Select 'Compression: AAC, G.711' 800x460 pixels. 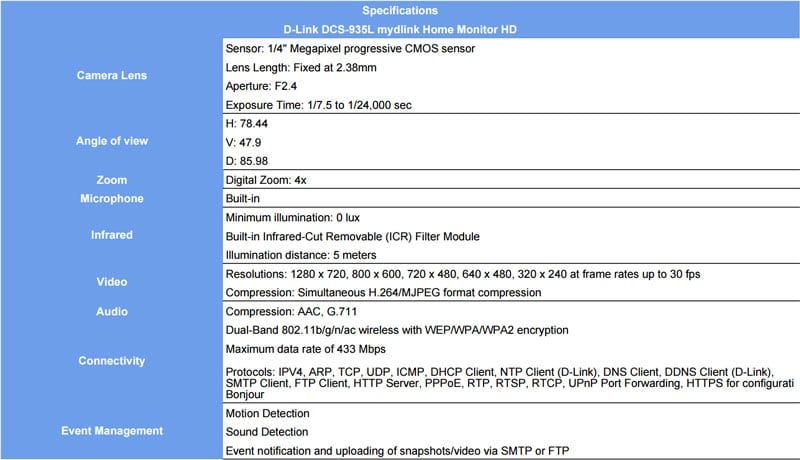click(291, 312)
